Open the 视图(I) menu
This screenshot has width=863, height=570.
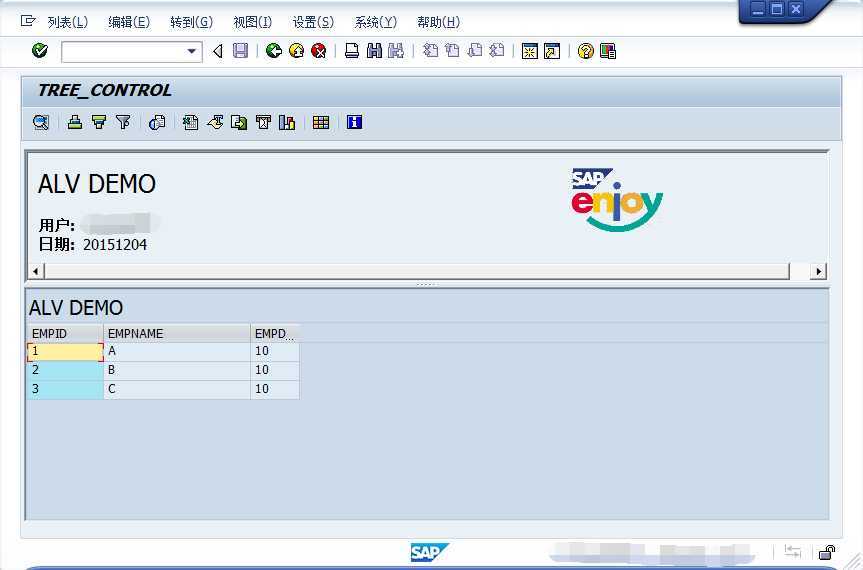253,22
